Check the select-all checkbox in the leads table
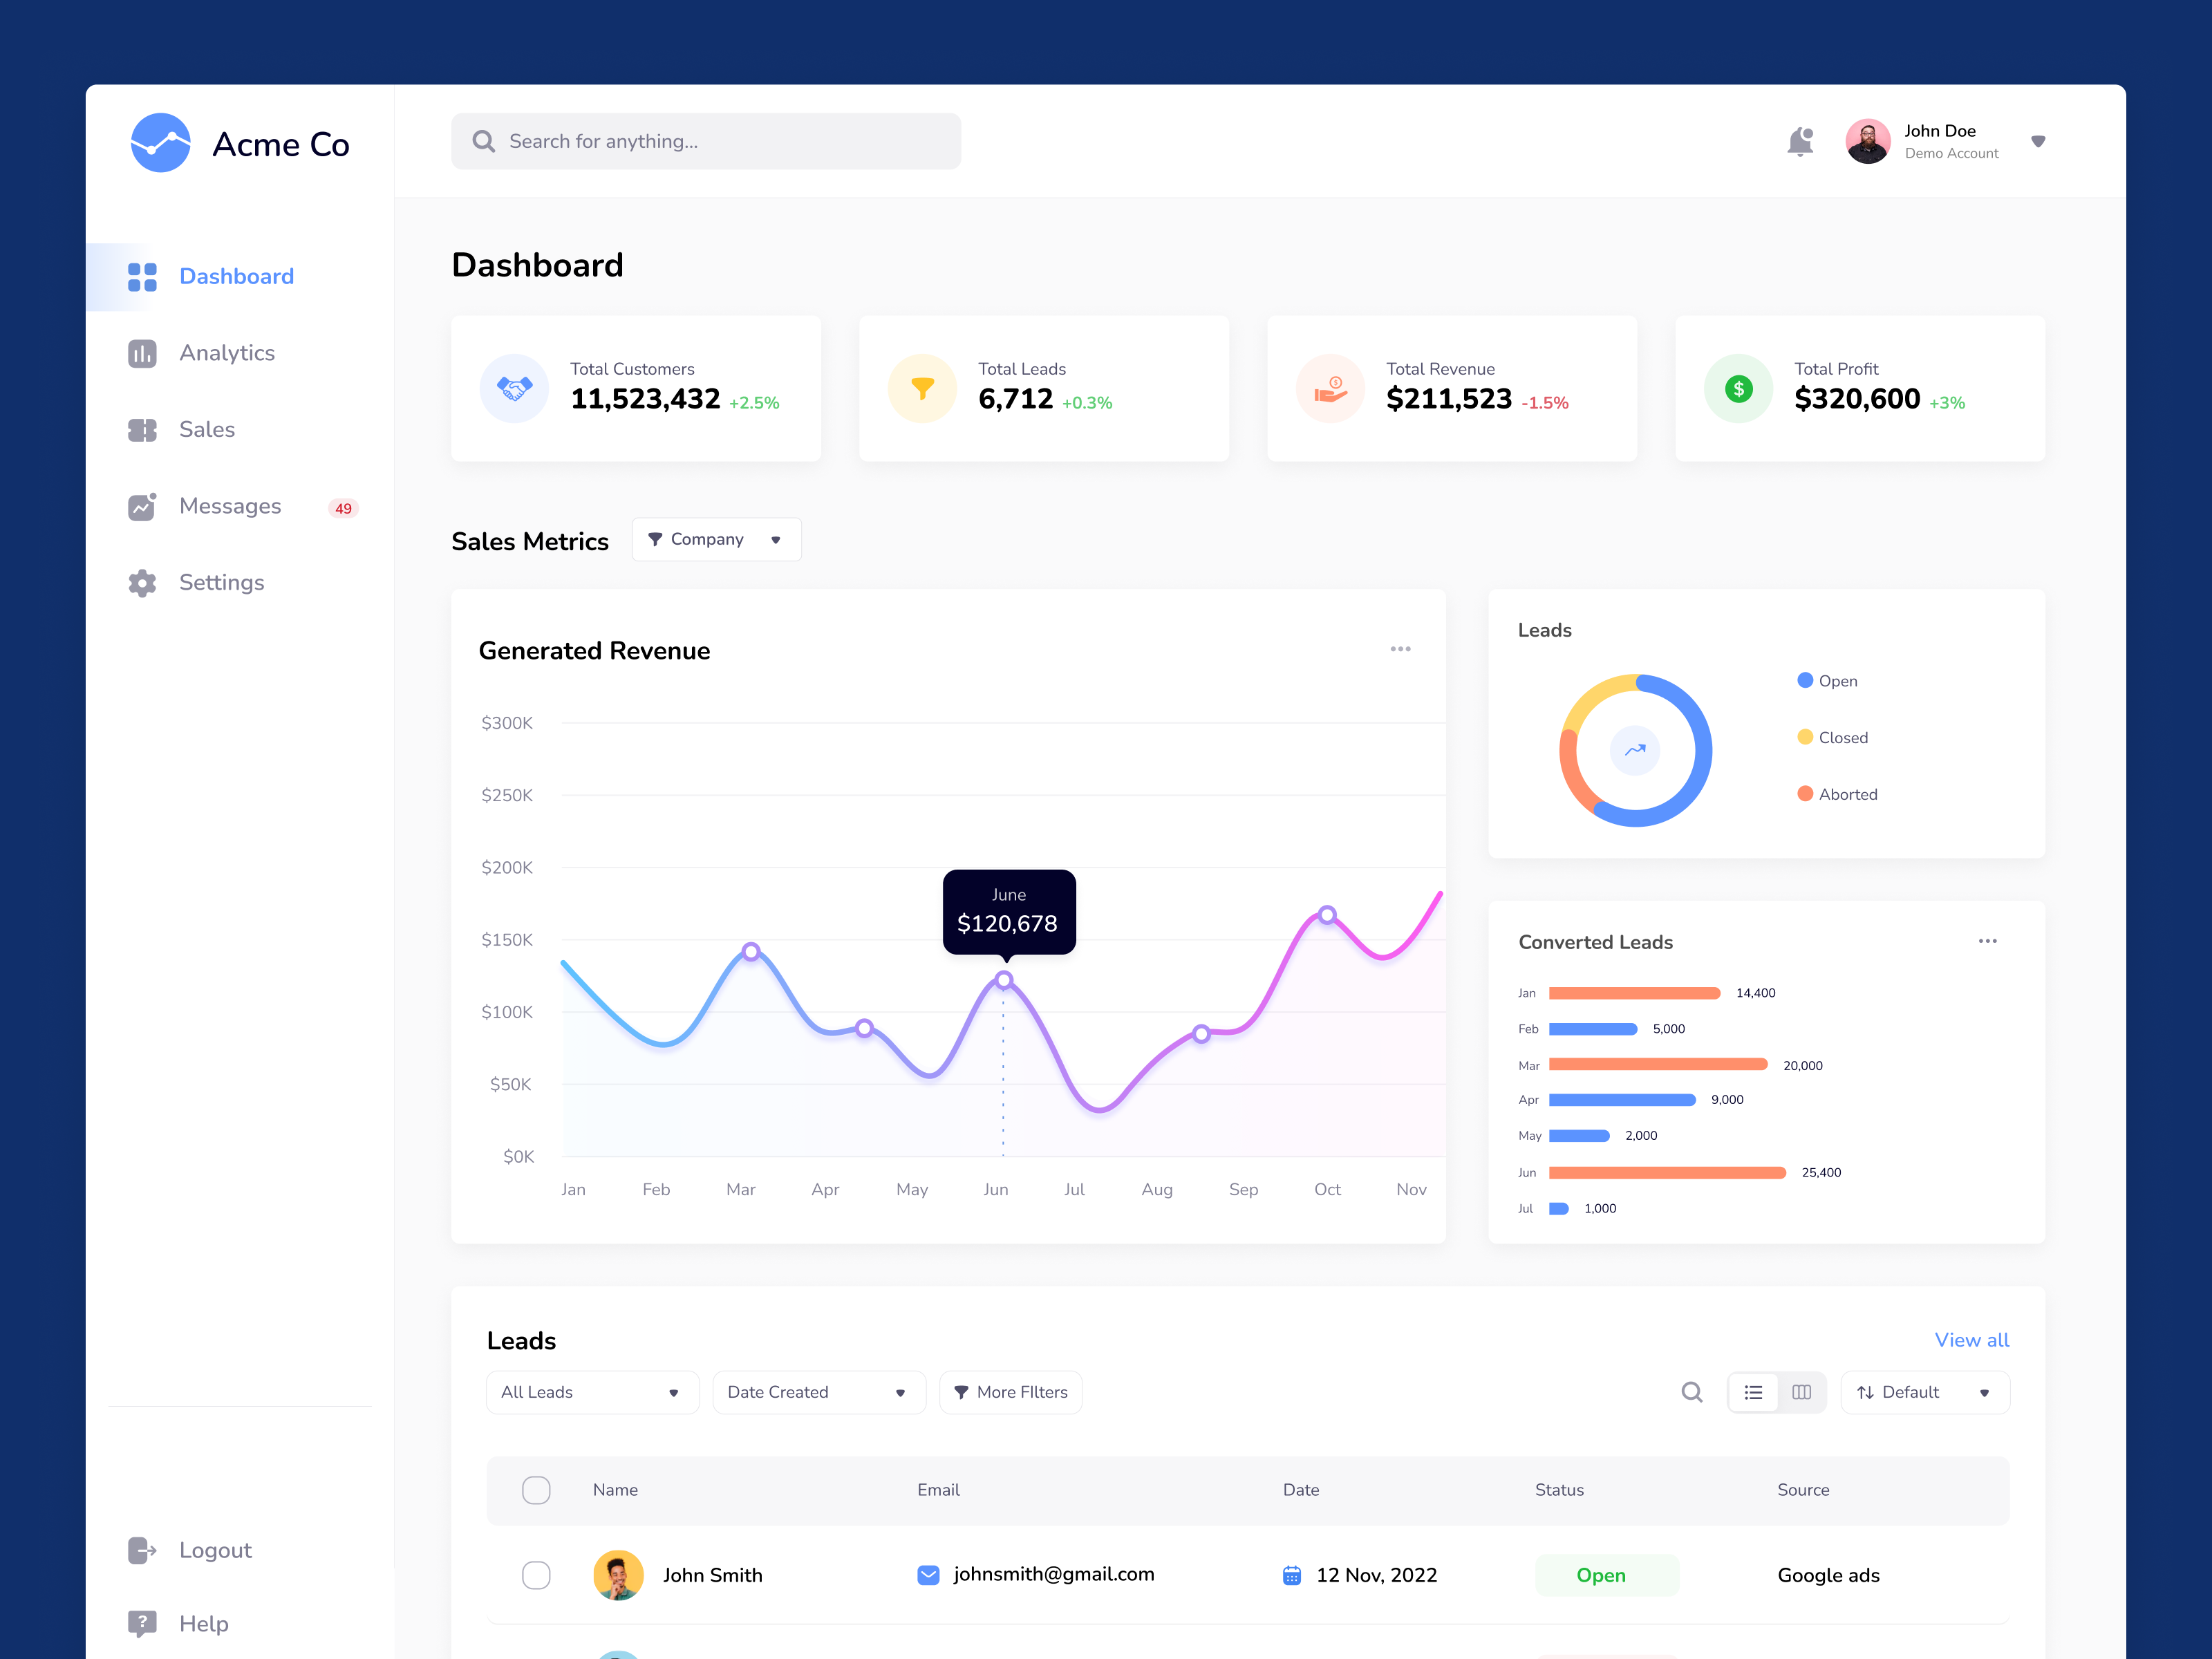Screen dimensions: 2212x1659 coord(536,1489)
